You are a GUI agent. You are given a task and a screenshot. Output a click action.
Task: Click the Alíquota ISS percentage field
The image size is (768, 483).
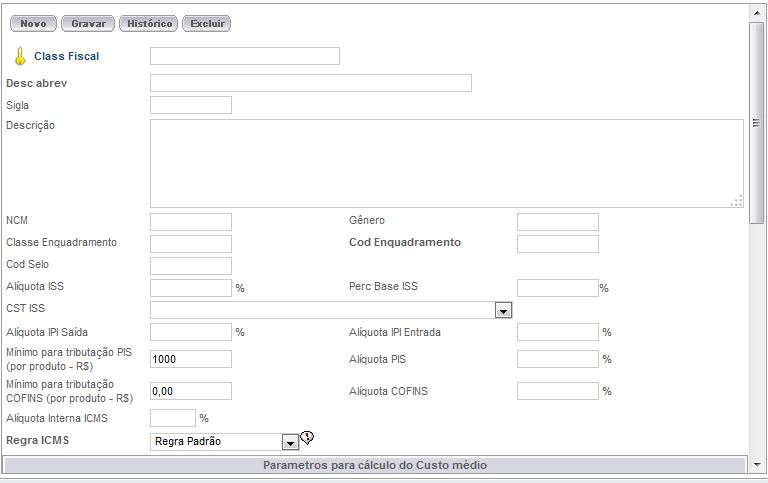191,288
